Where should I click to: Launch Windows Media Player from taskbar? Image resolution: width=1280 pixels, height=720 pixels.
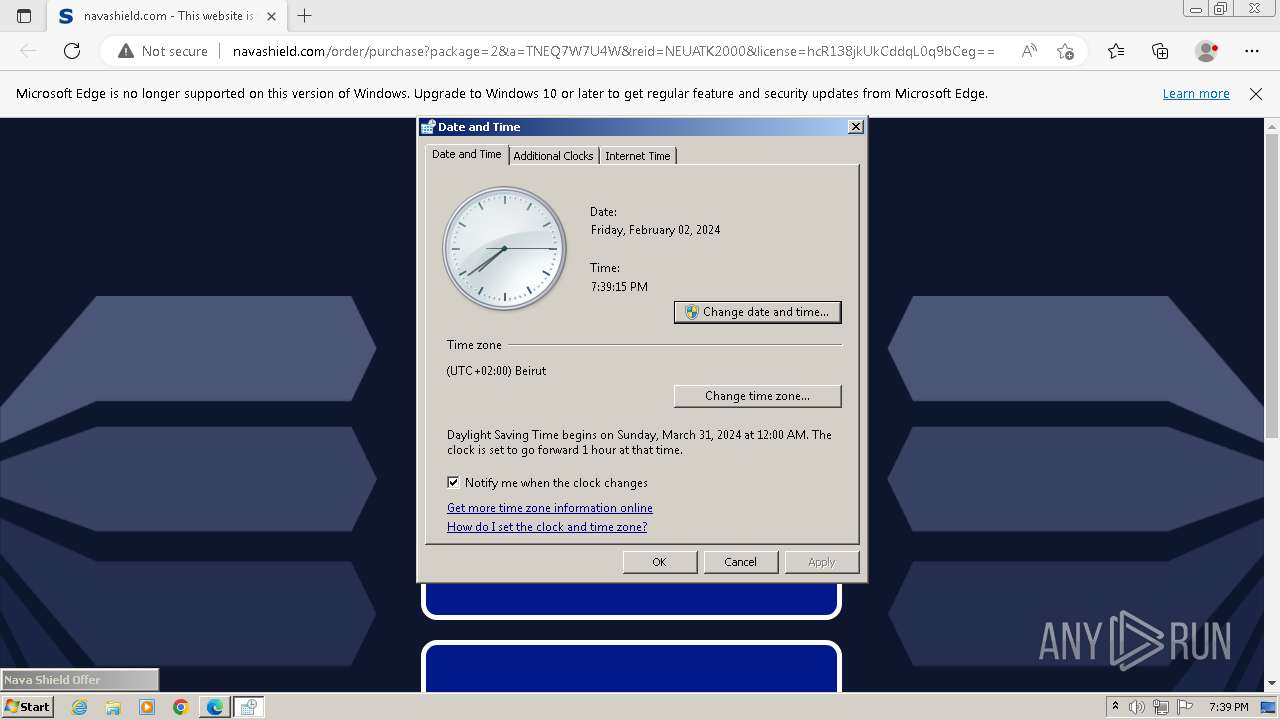tap(147, 707)
